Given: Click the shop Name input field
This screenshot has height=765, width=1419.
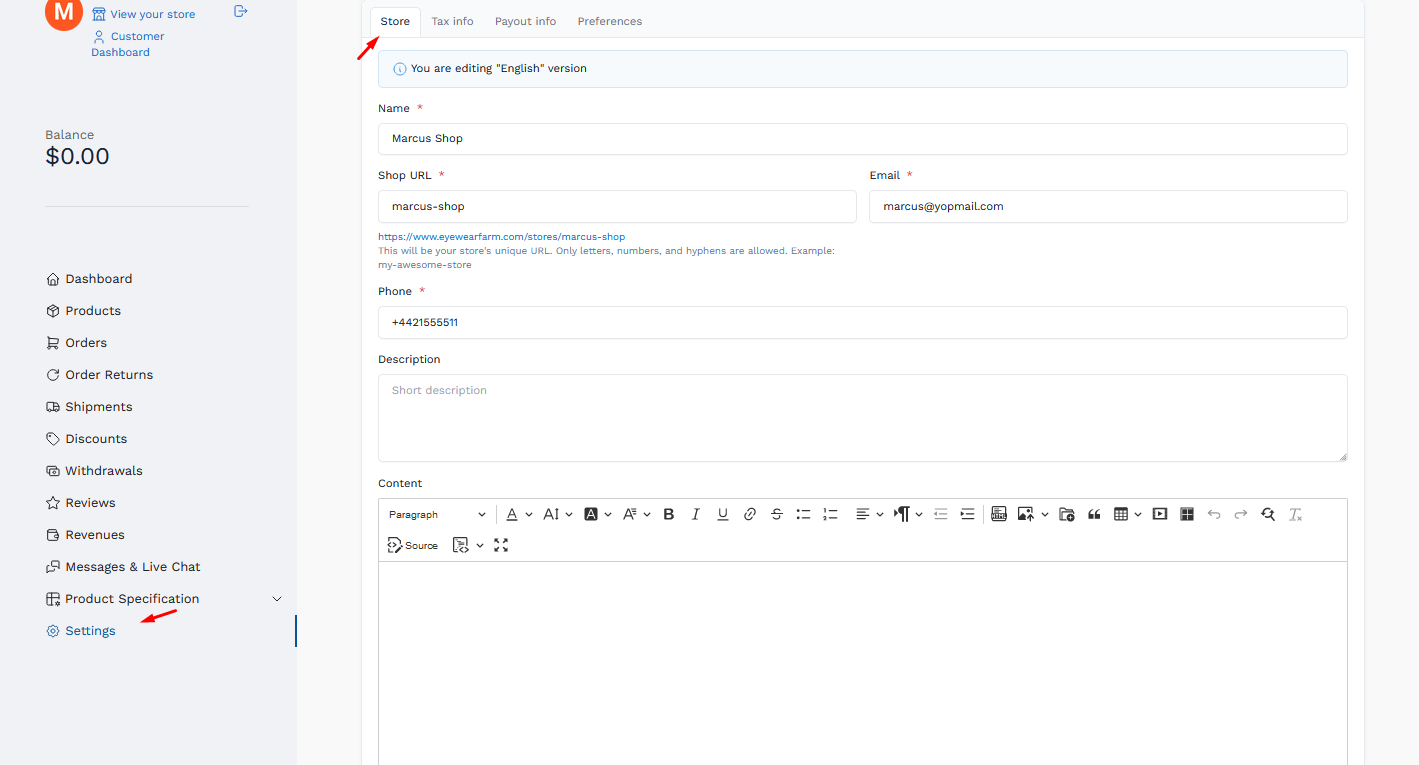Looking at the screenshot, I should click(862, 139).
